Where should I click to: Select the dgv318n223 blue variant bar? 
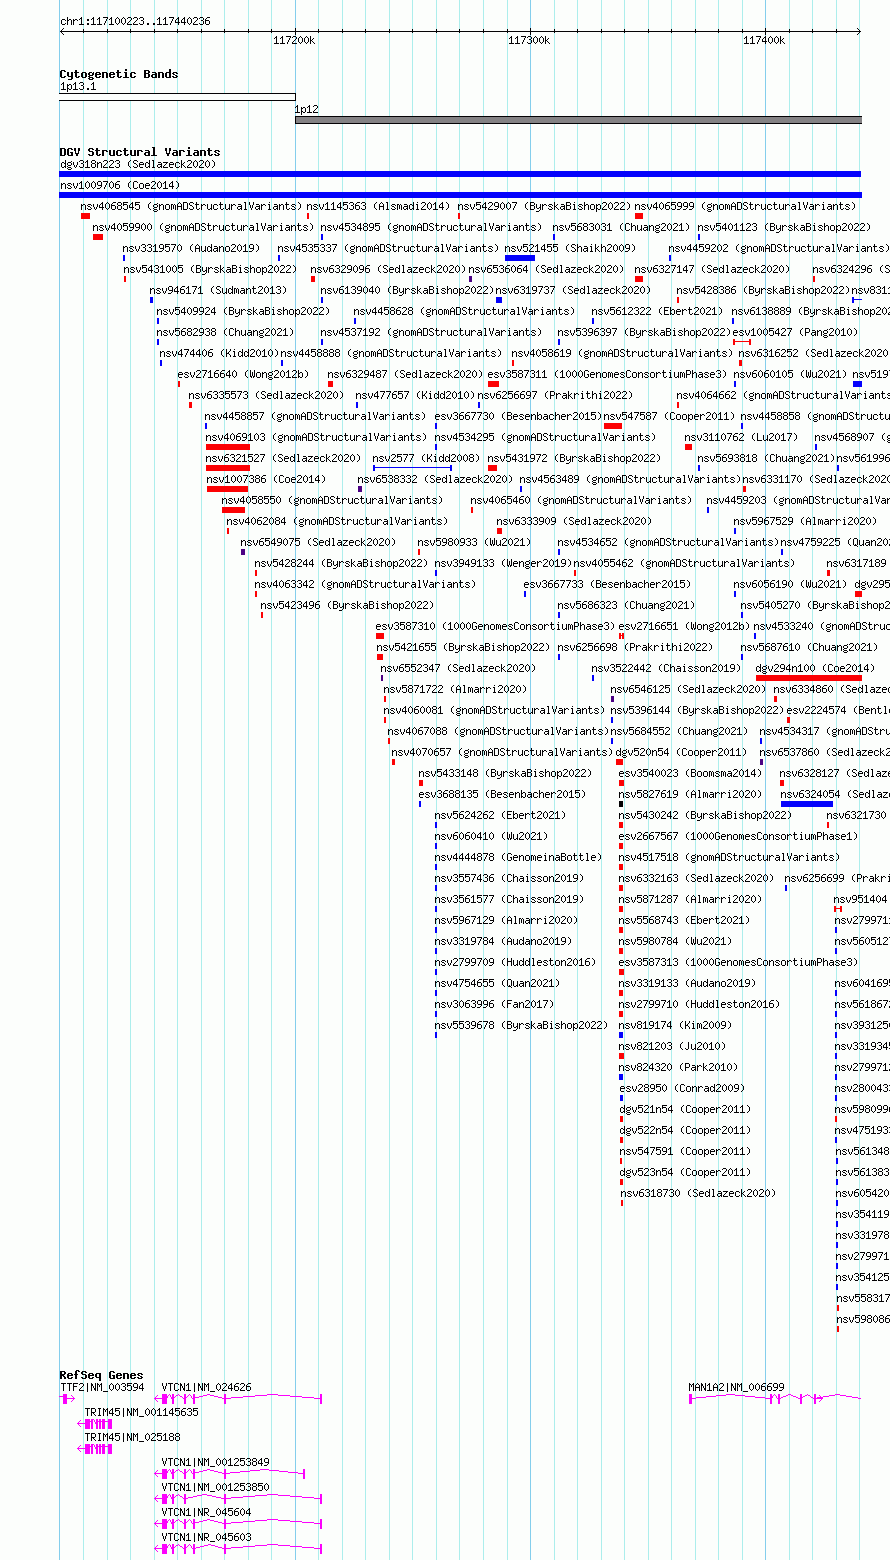[x=460, y=174]
